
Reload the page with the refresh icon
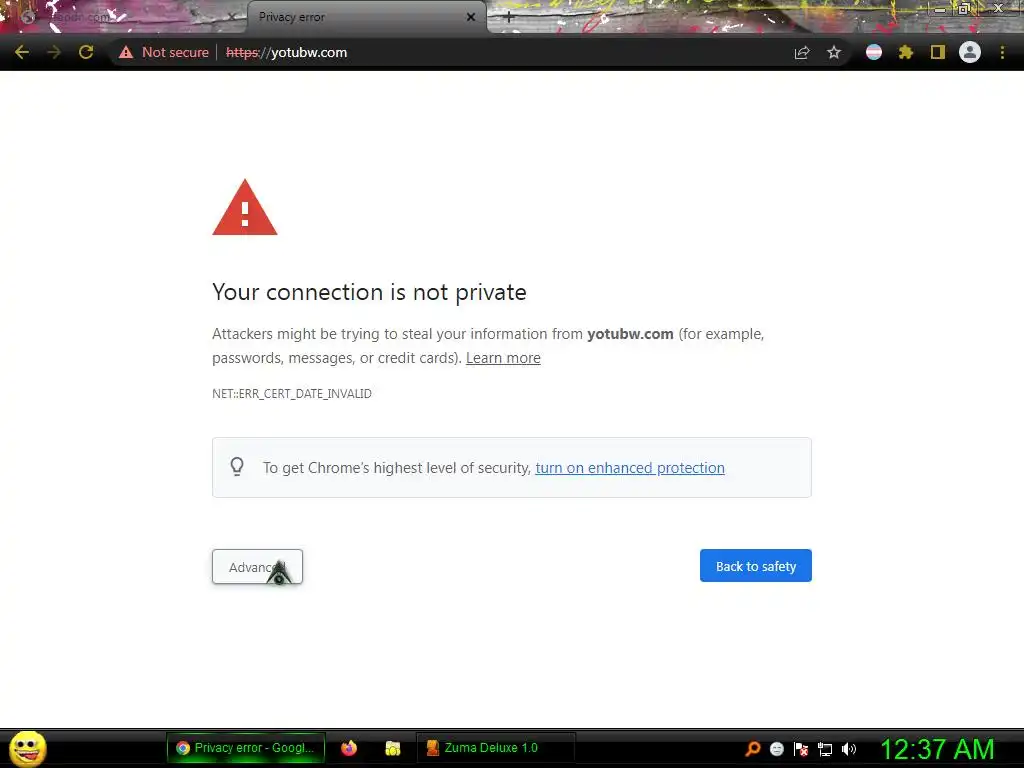click(86, 52)
